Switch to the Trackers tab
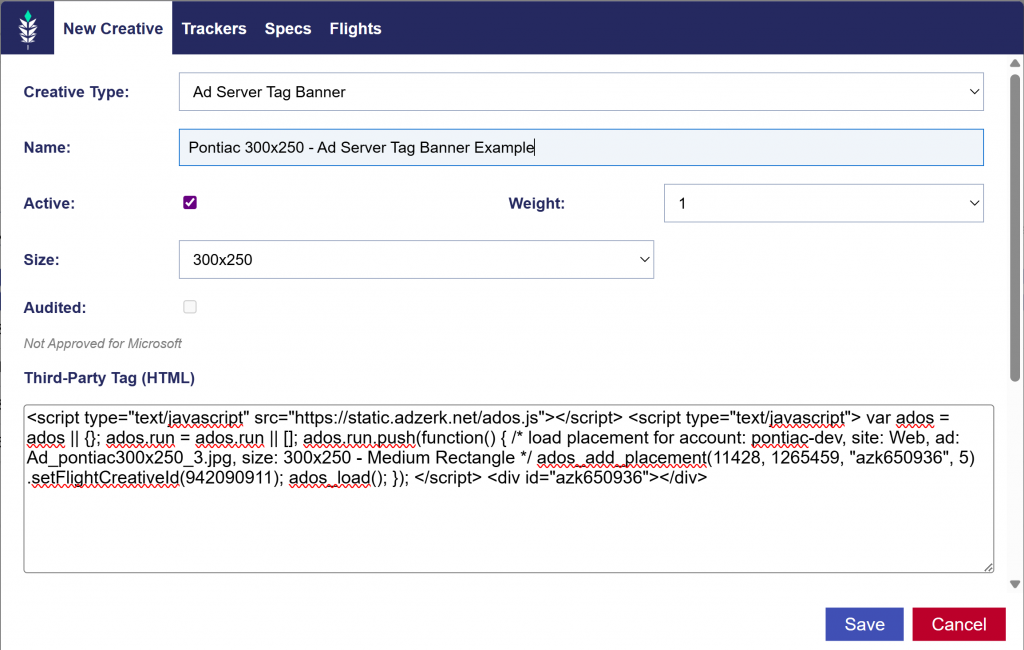Viewport: 1024px width, 650px height. 214,29
